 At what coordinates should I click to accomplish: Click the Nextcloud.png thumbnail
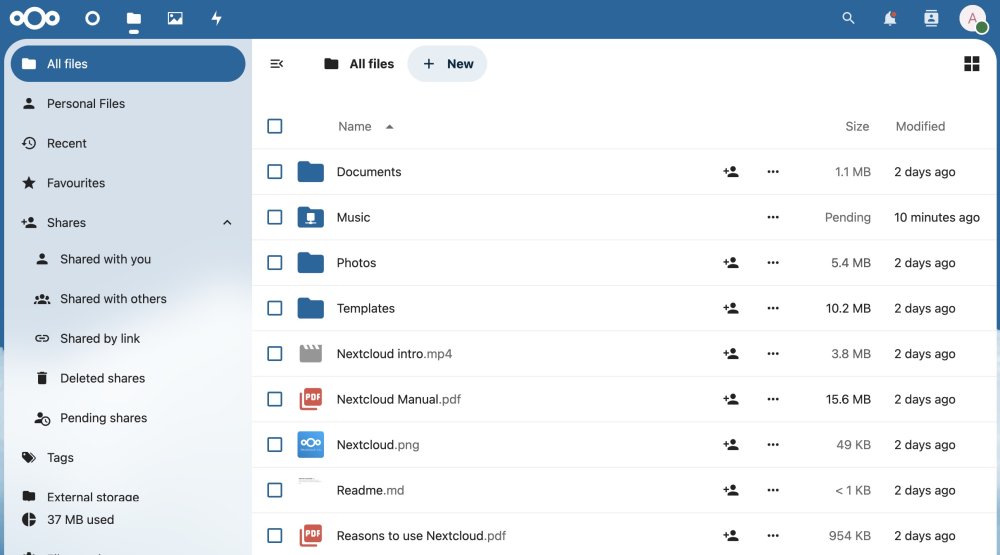311,445
